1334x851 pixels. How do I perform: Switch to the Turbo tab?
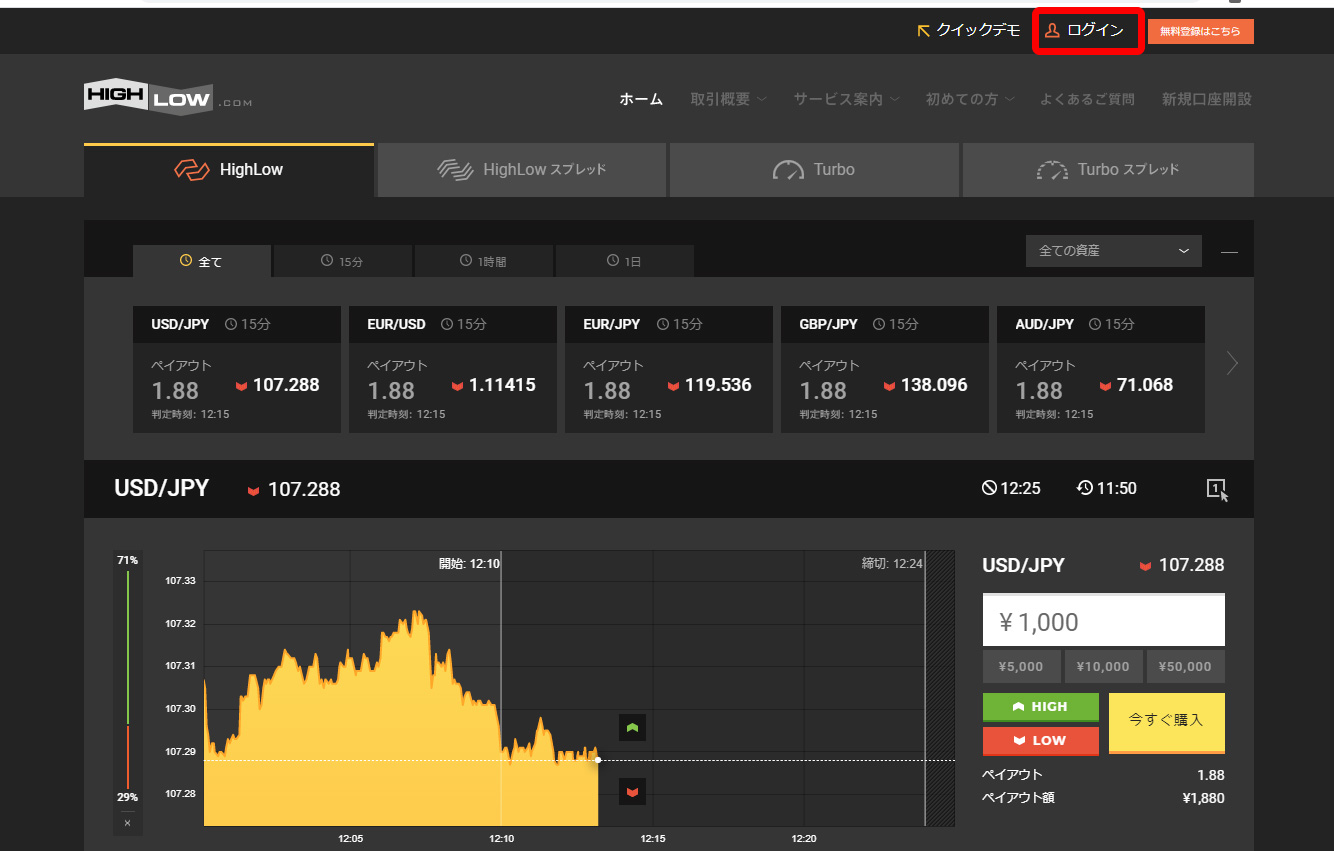(x=814, y=170)
